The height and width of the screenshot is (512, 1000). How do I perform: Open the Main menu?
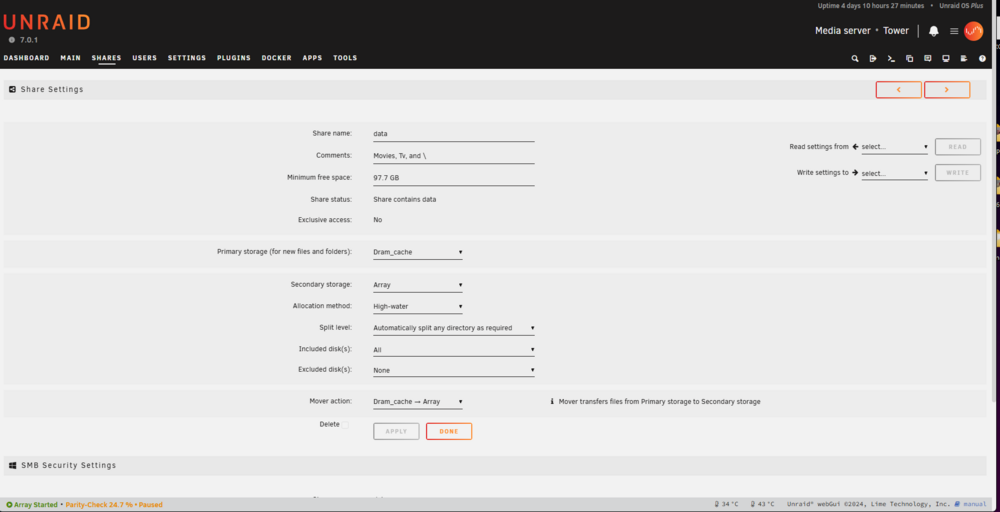point(70,58)
